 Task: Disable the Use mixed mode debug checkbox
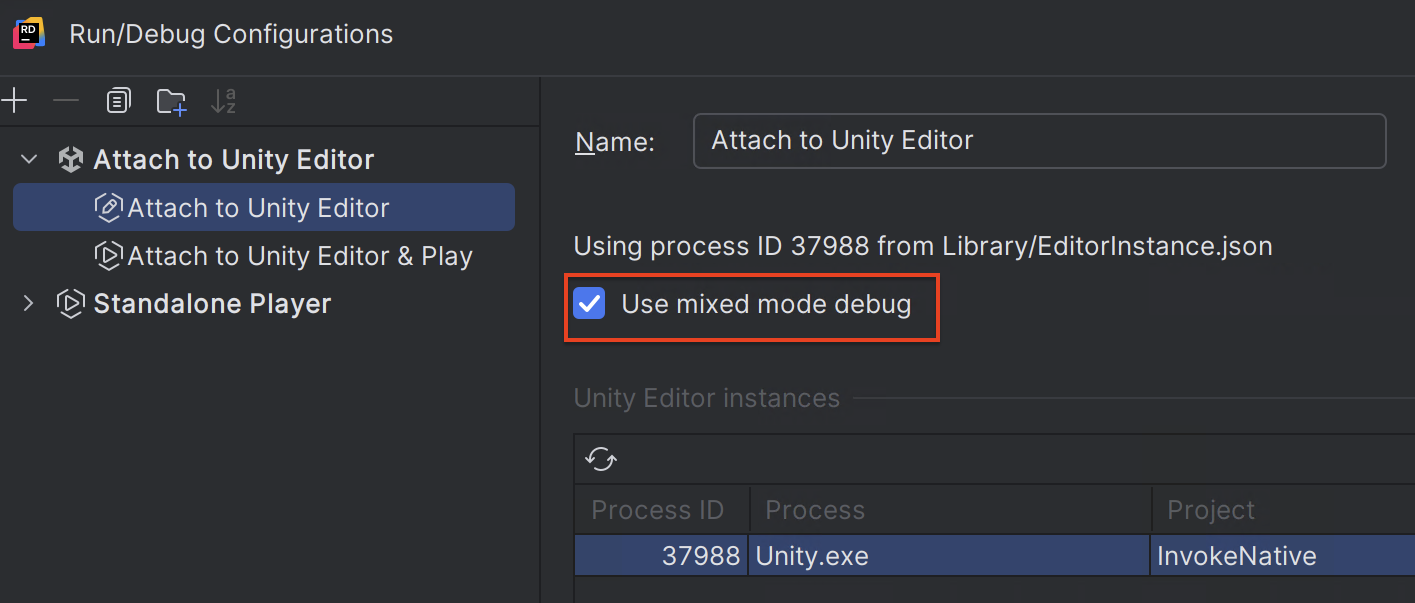tap(588, 303)
